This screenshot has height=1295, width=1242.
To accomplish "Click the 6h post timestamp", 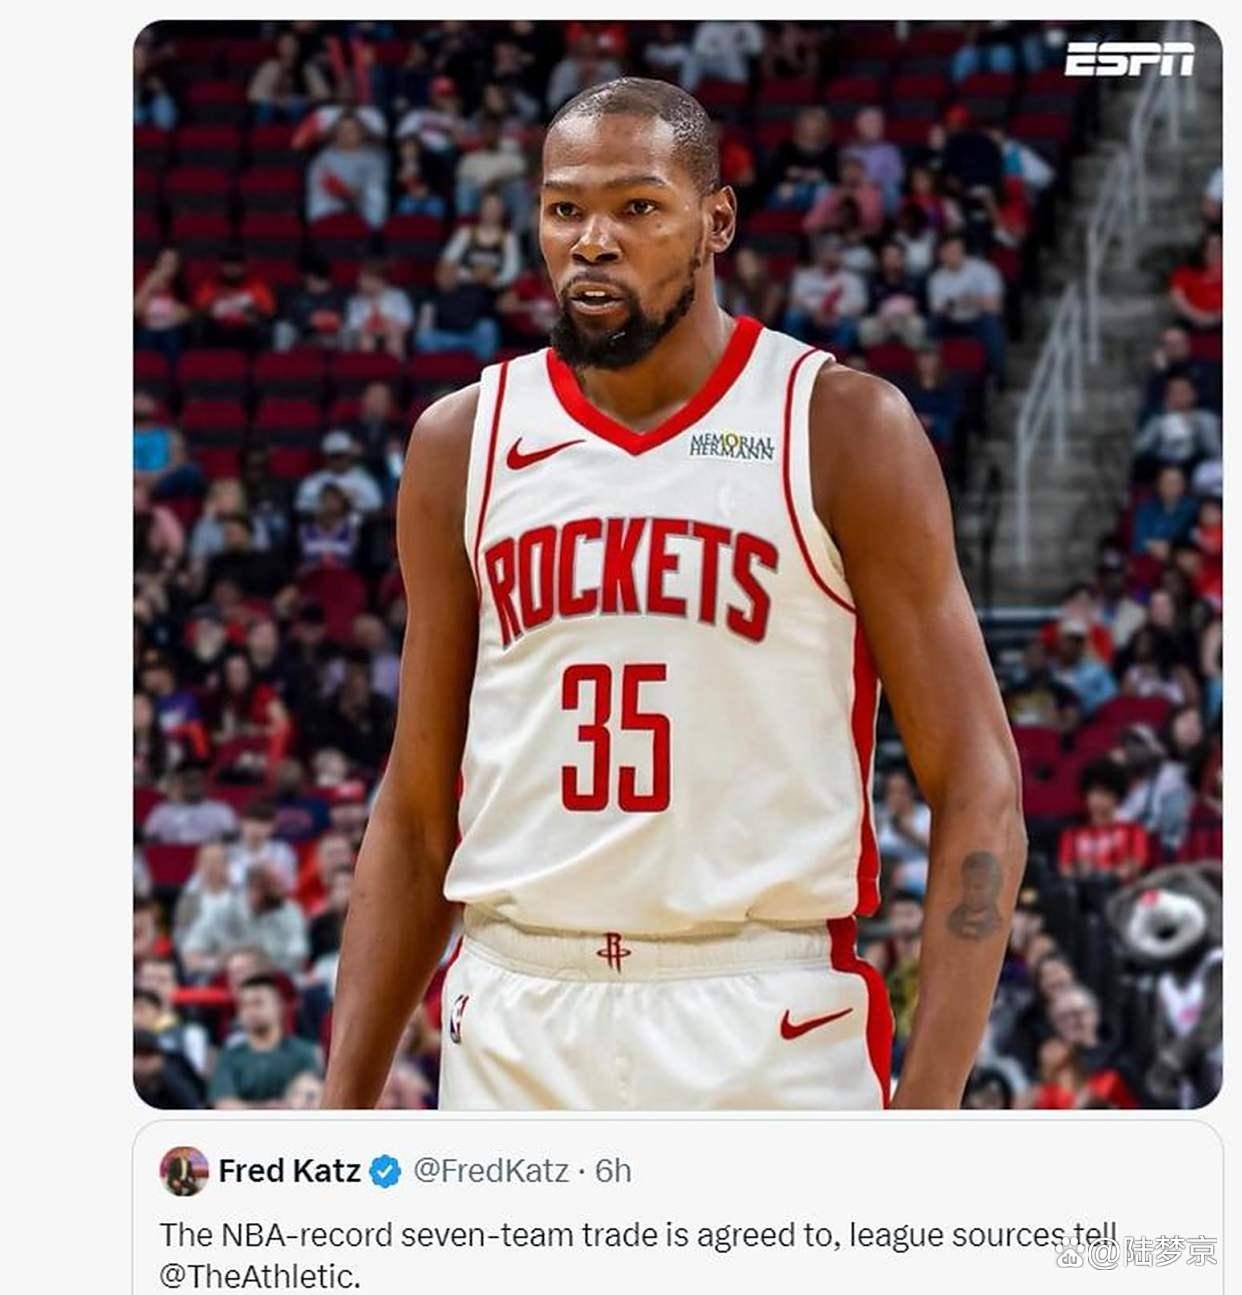I will 613,1171.
